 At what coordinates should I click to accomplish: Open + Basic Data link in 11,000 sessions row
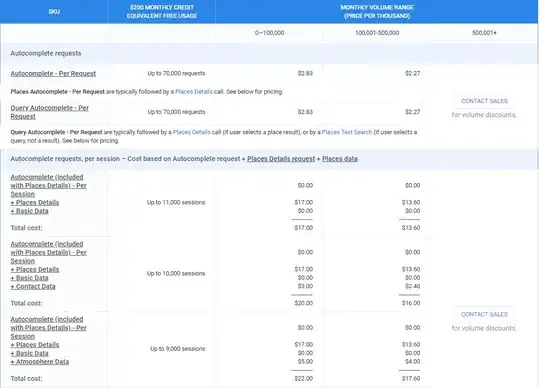tap(29, 211)
